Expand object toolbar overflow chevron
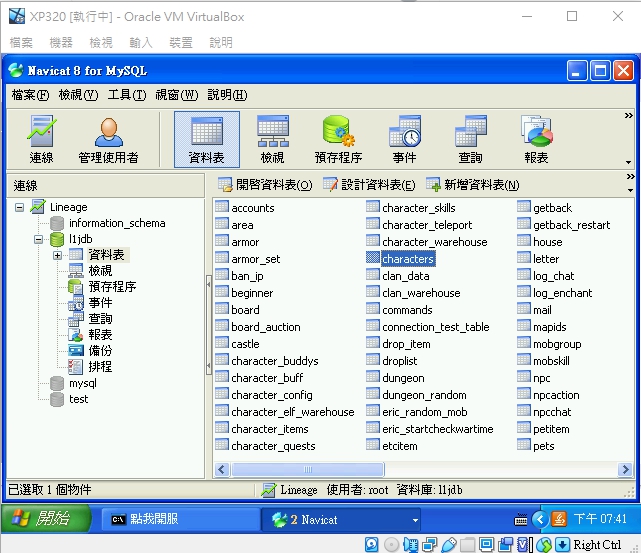The height and width of the screenshot is (553, 641). [x=630, y=177]
